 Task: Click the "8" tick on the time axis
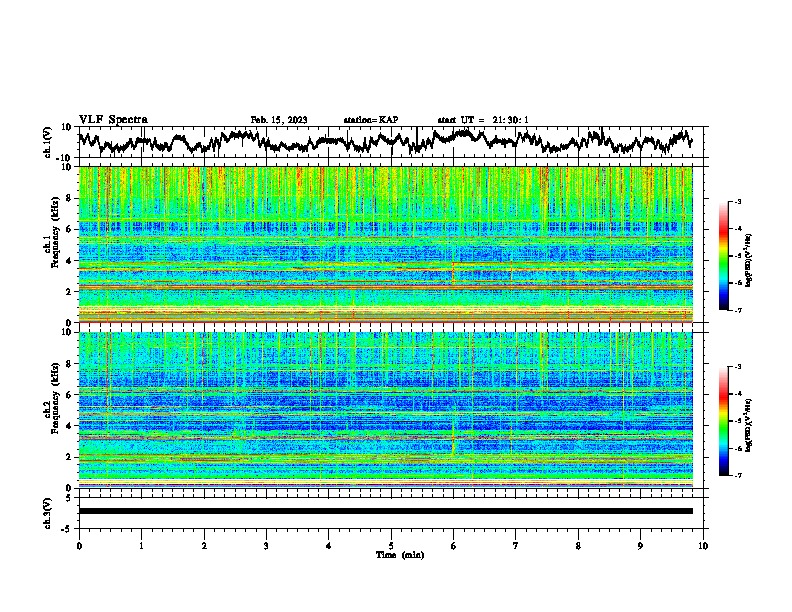click(x=578, y=546)
